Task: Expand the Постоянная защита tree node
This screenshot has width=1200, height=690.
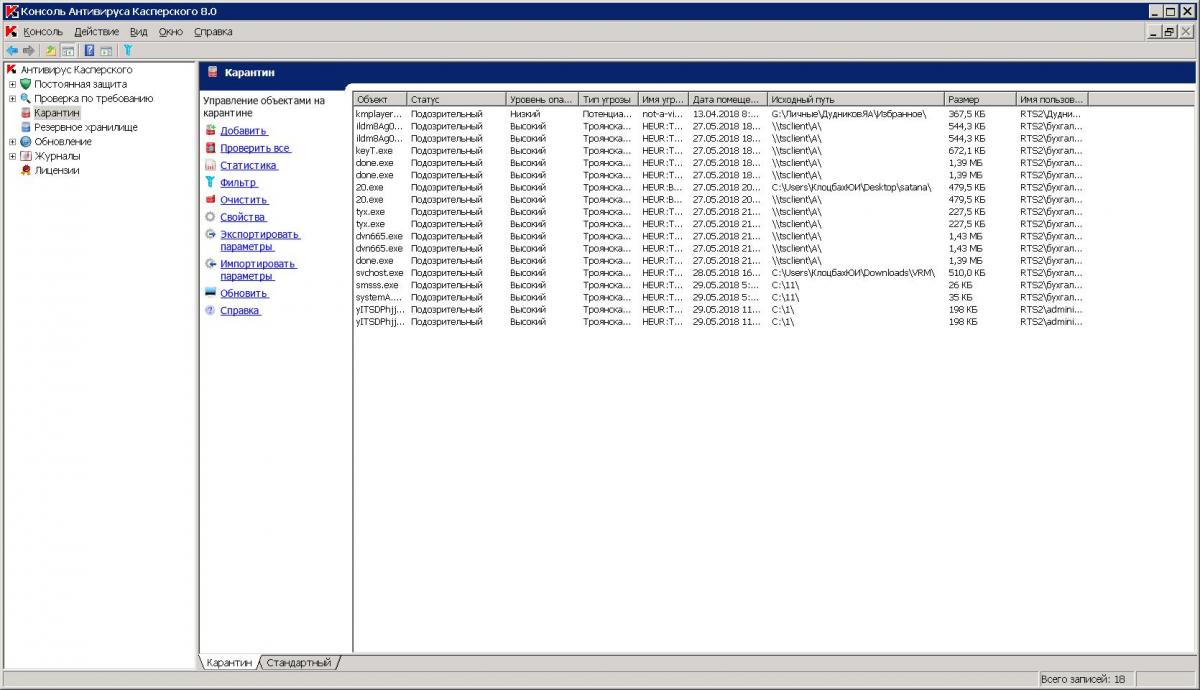Action: tap(12, 84)
